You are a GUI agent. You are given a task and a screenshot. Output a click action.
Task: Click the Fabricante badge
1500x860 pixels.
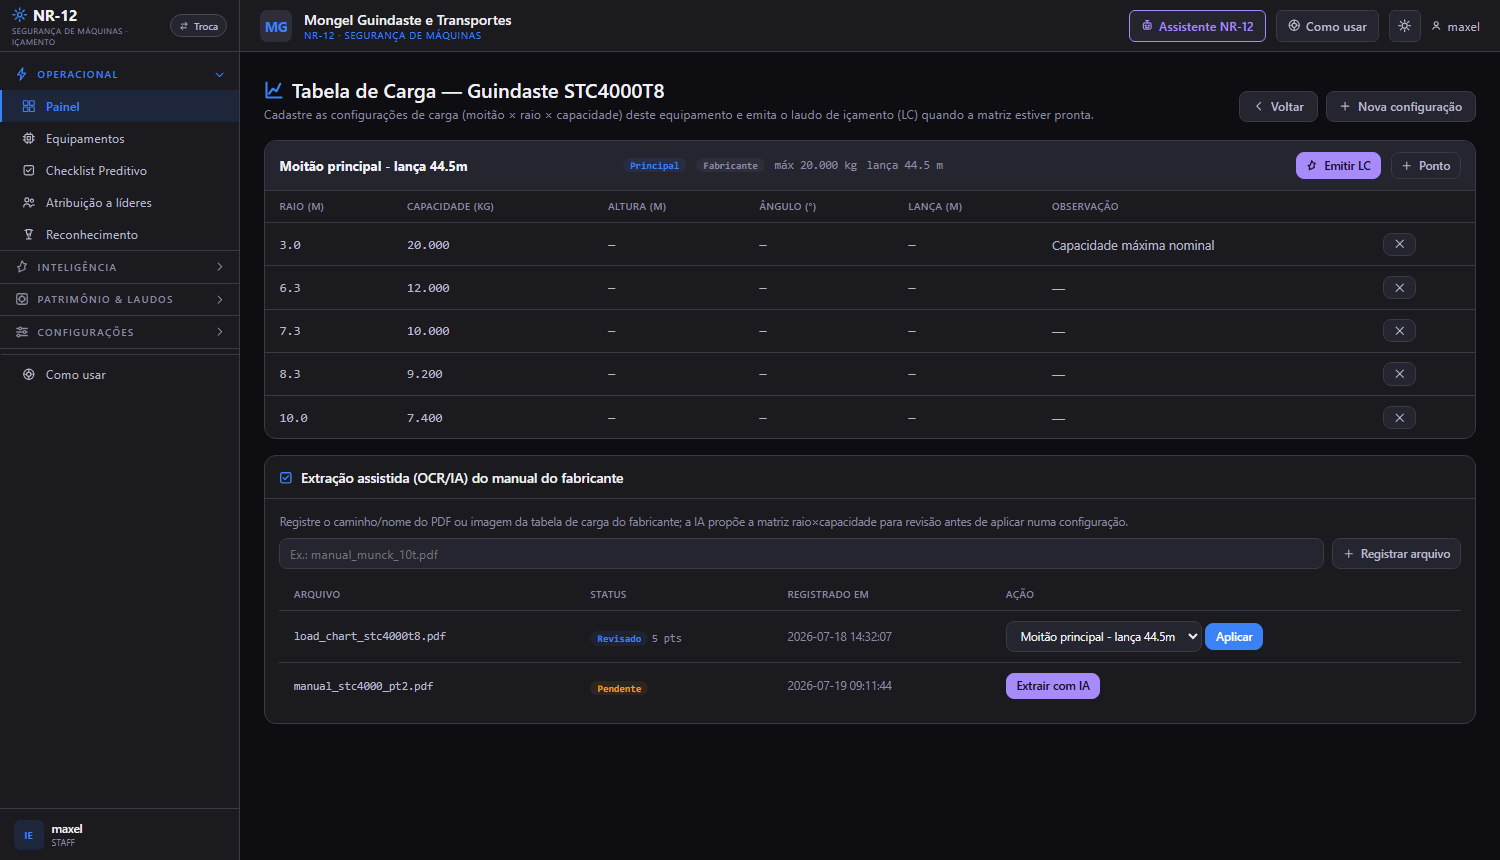coord(730,166)
